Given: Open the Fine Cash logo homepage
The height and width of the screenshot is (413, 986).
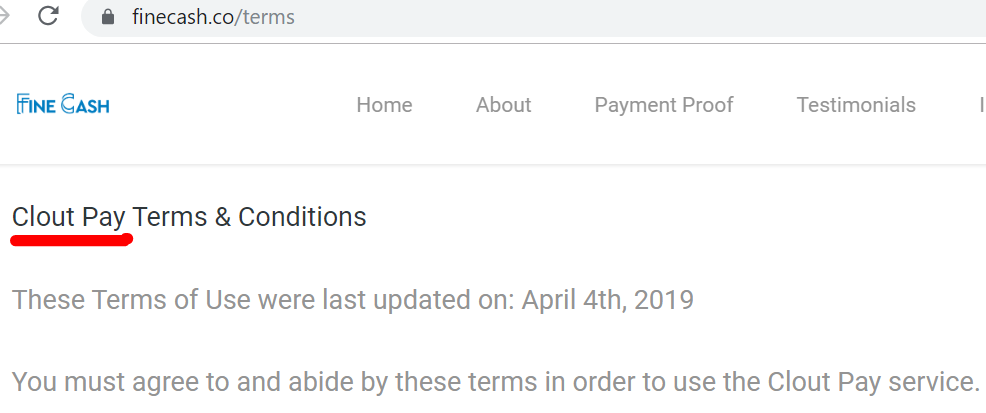Looking at the screenshot, I should [63, 104].
